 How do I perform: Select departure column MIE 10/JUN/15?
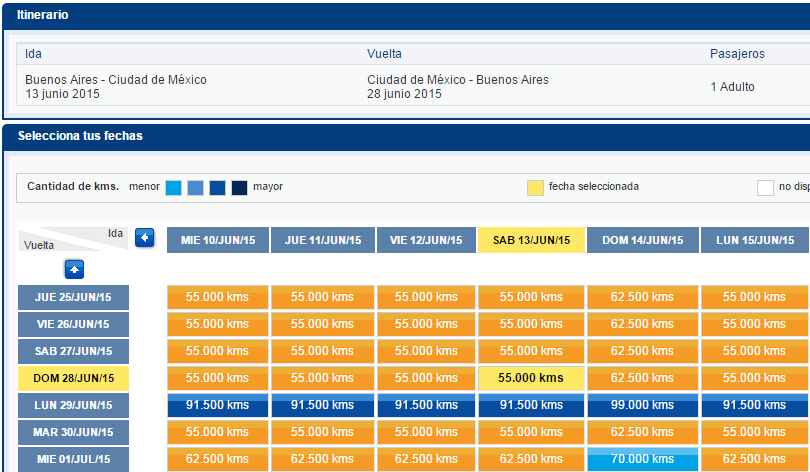tap(218, 240)
